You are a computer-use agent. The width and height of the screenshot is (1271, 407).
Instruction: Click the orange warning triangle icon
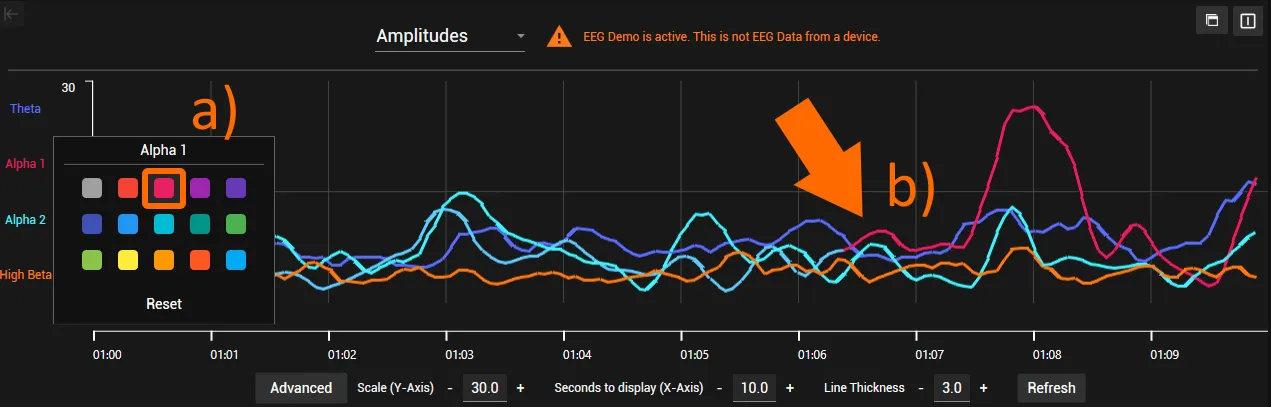pyautogui.click(x=559, y=37)
